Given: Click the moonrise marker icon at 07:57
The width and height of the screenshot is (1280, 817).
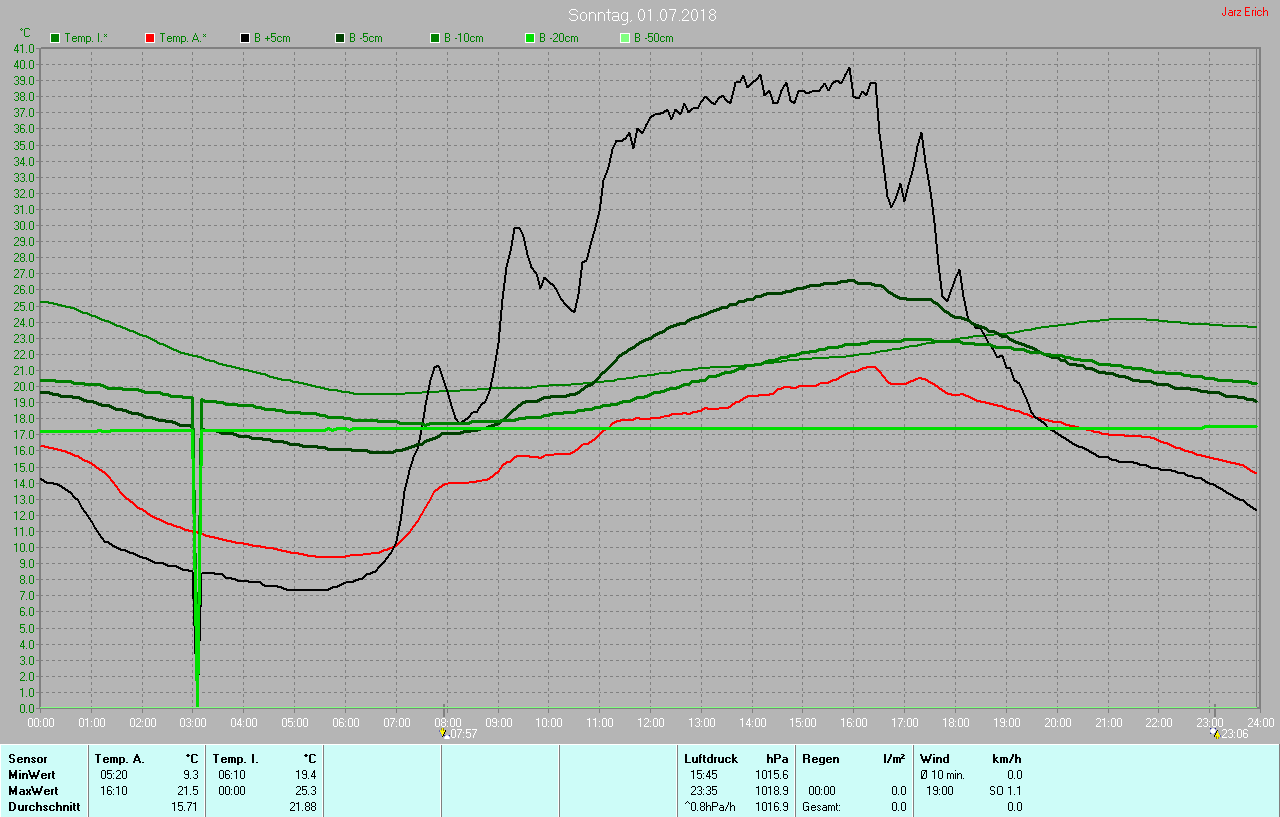Looking at the screenshot, I should [x=443, y=733].
